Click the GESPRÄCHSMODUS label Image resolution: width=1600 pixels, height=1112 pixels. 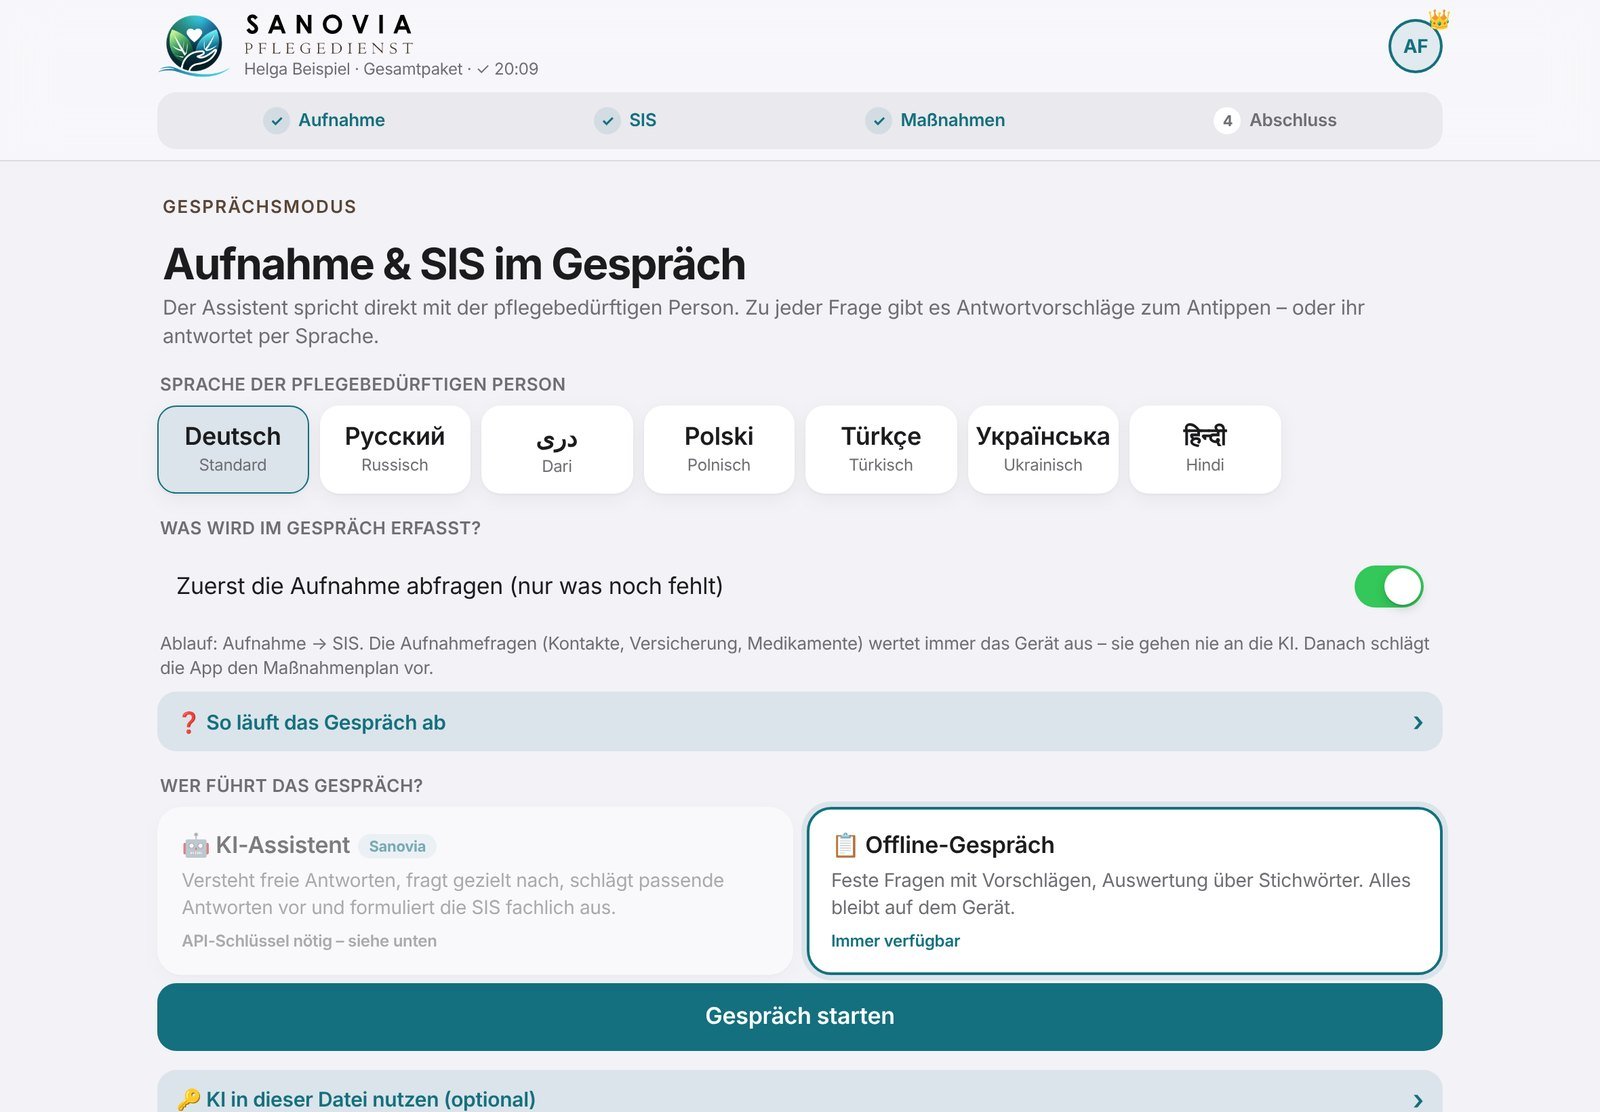[x=259, y=207]
